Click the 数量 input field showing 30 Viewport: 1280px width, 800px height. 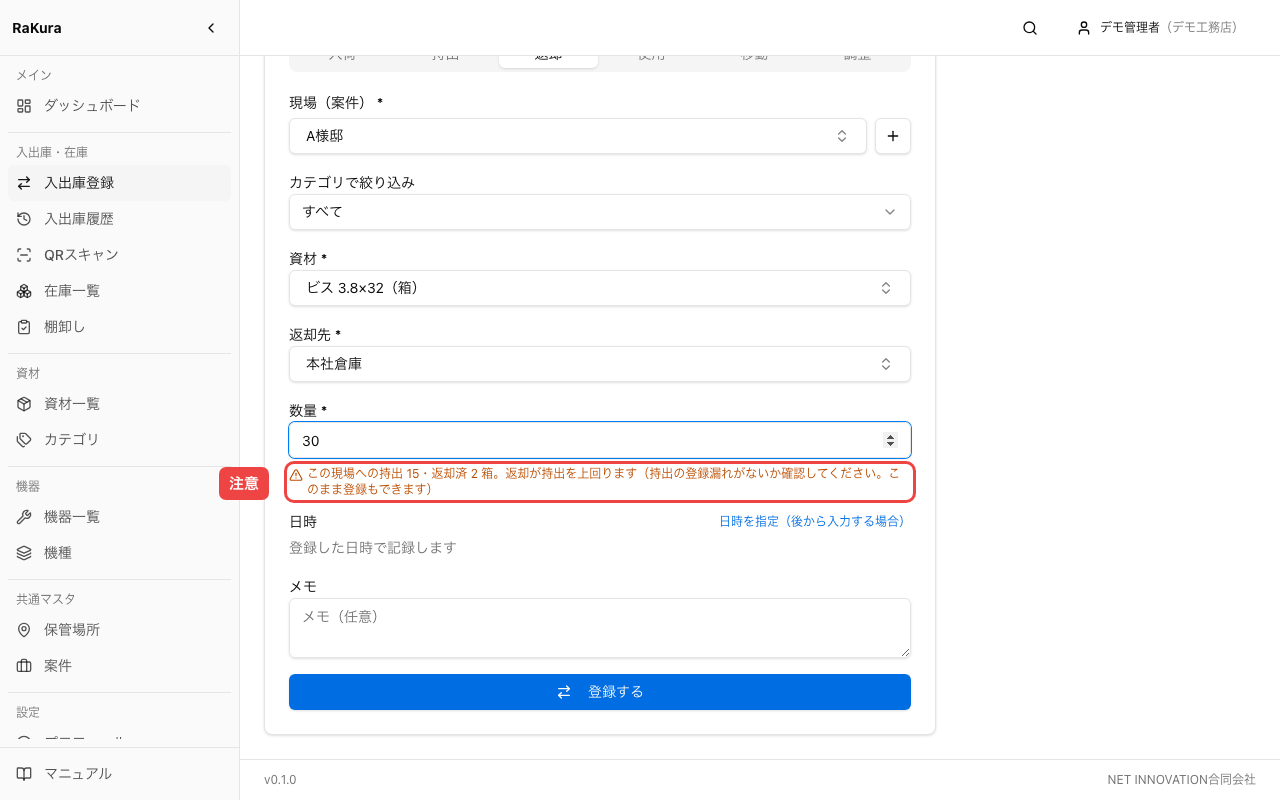(x=600, y=440)
